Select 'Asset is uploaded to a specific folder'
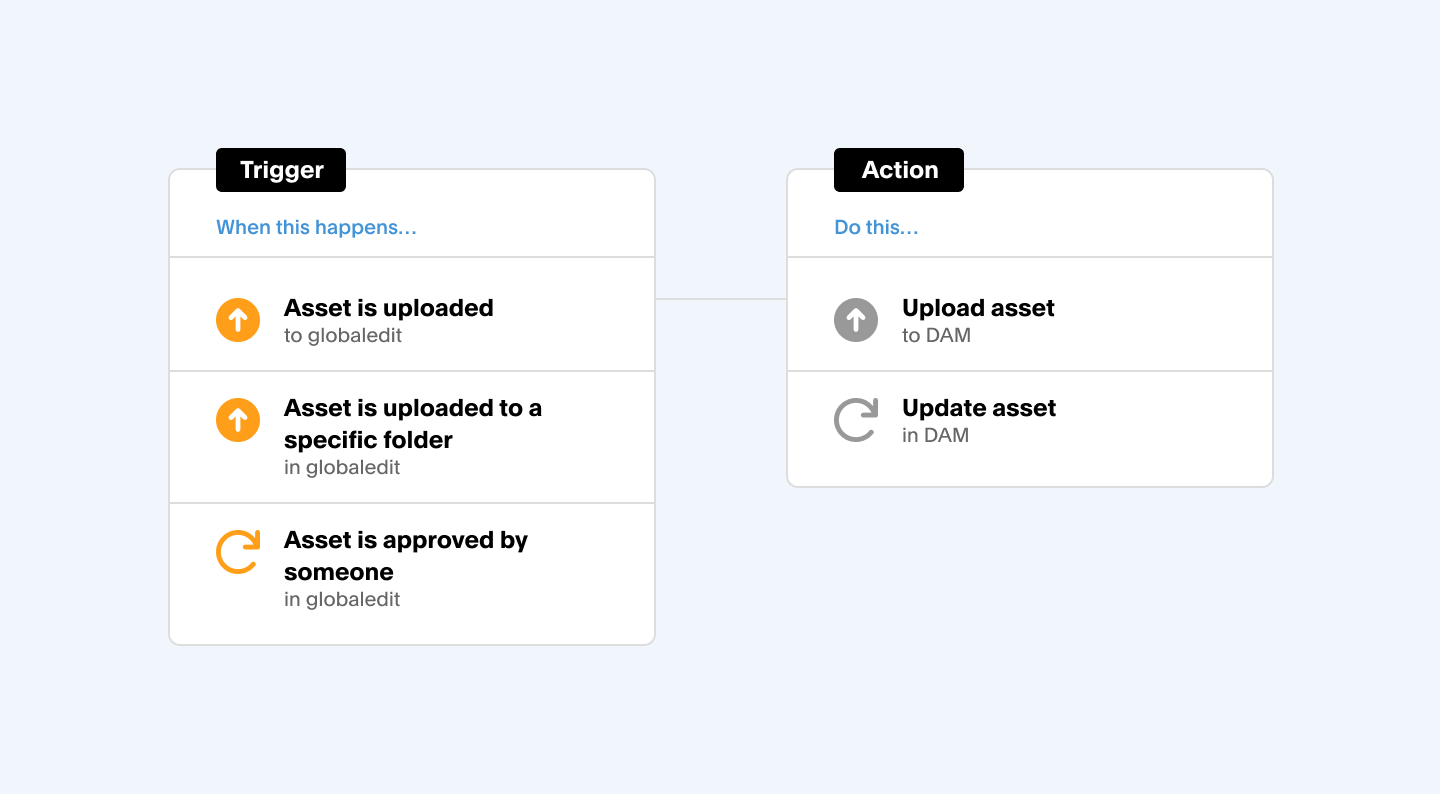This screenshot has height=794, width=1440. click(x=413, y=424)
